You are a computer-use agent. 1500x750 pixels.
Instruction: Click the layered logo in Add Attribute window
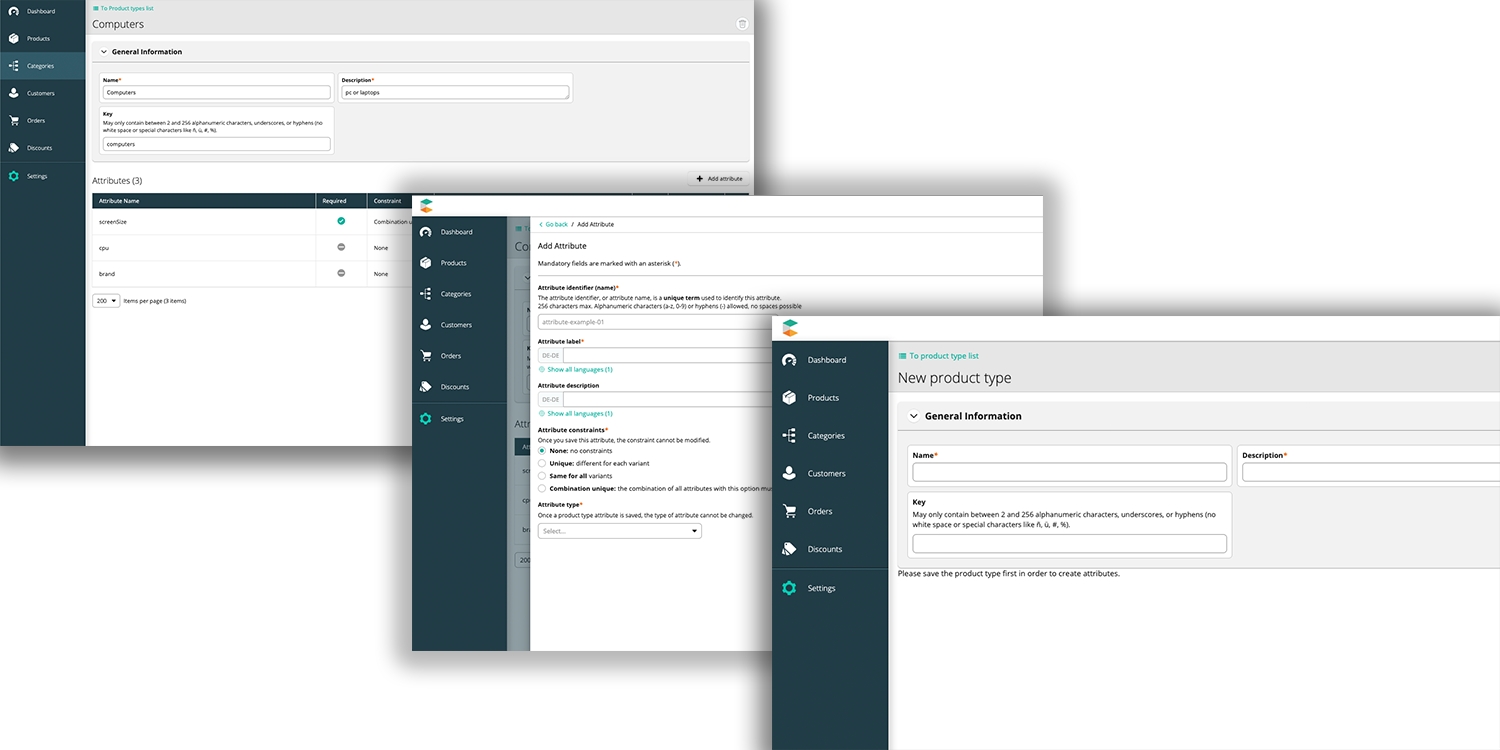[426, 206]
